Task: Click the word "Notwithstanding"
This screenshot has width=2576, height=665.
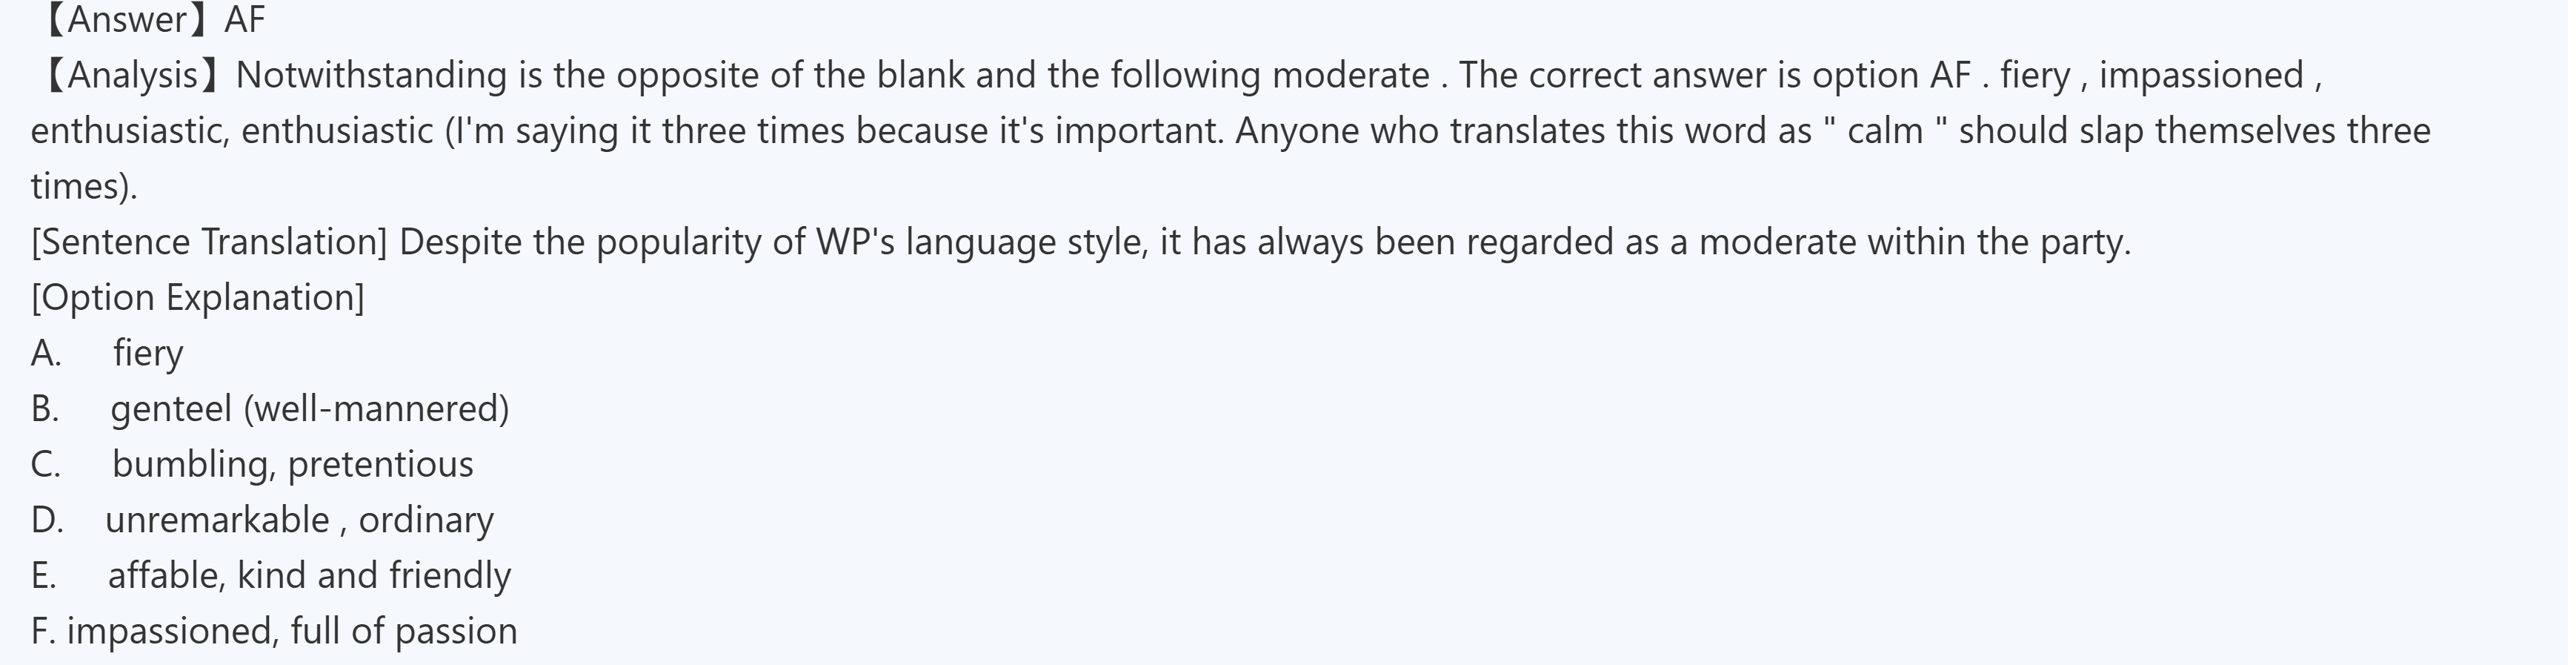Action: point(371,76)
